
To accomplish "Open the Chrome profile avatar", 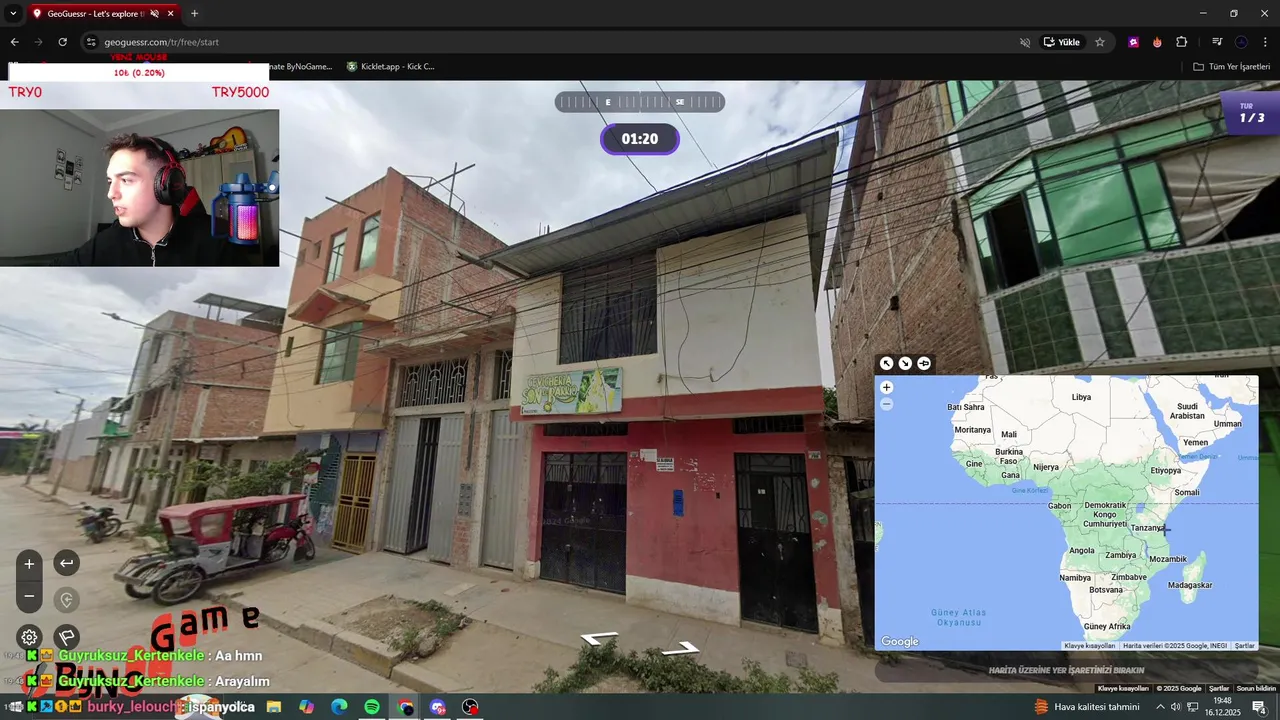I will (1241, 42).
